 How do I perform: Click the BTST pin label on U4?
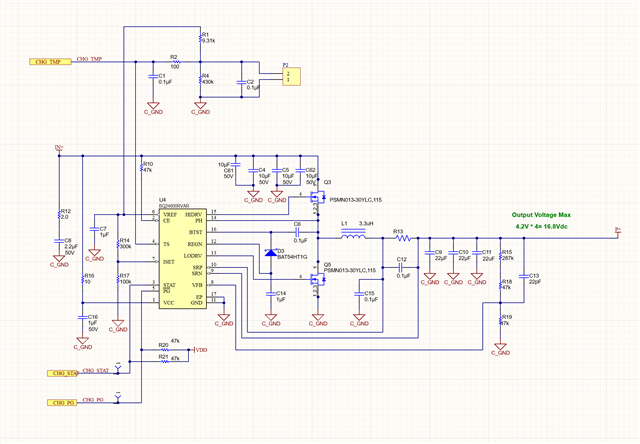coord(196,232)
